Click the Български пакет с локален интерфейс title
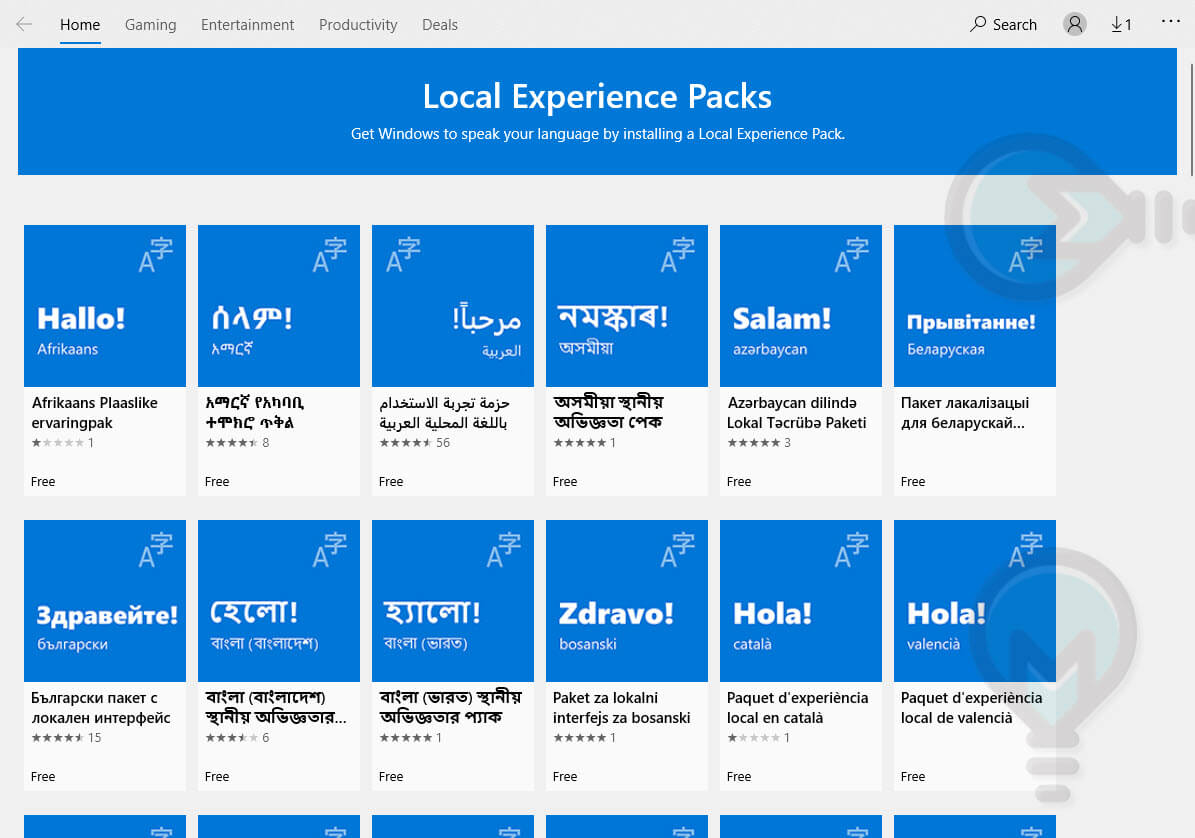The image size is (1195, 838). (x=101, y=708)
